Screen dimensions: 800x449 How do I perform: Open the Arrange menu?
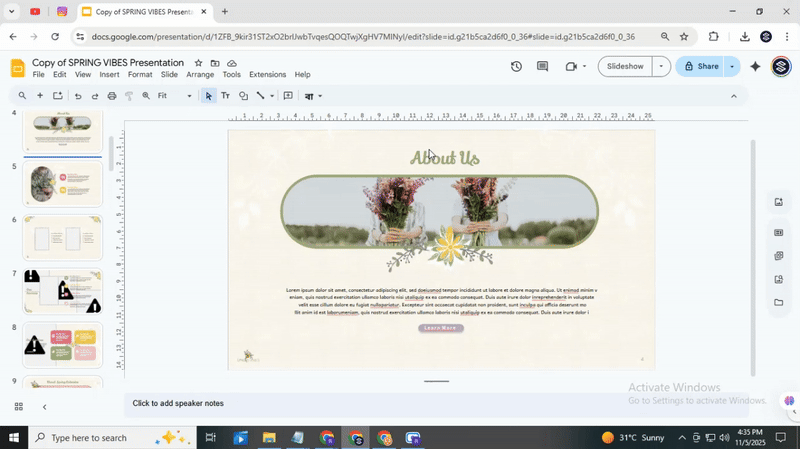[200, 75]
